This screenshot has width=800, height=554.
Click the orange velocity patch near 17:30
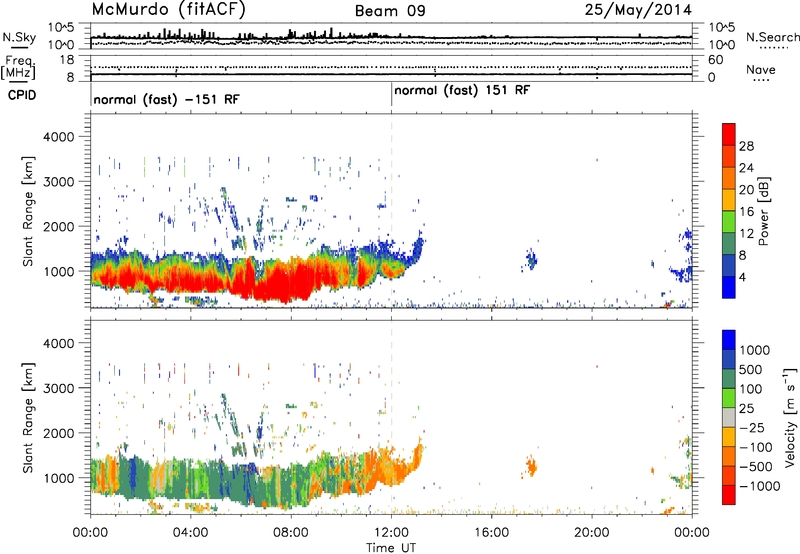click(x=531, y=466)
